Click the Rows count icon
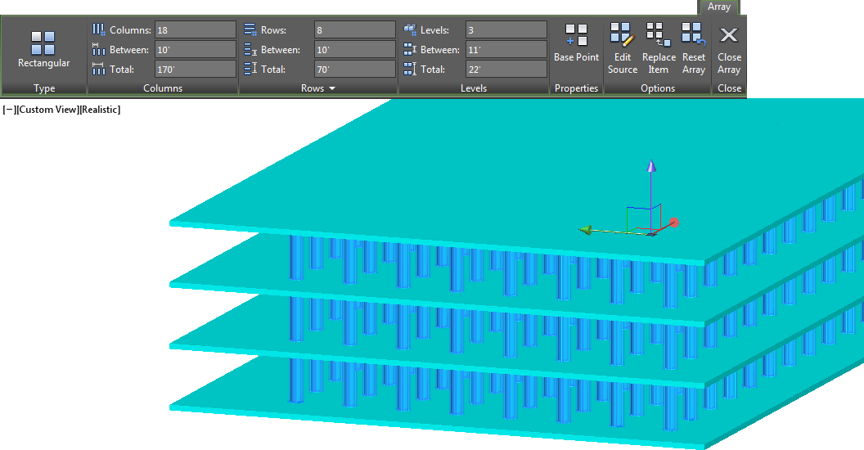Screen dimensions: 864x450 250,30
